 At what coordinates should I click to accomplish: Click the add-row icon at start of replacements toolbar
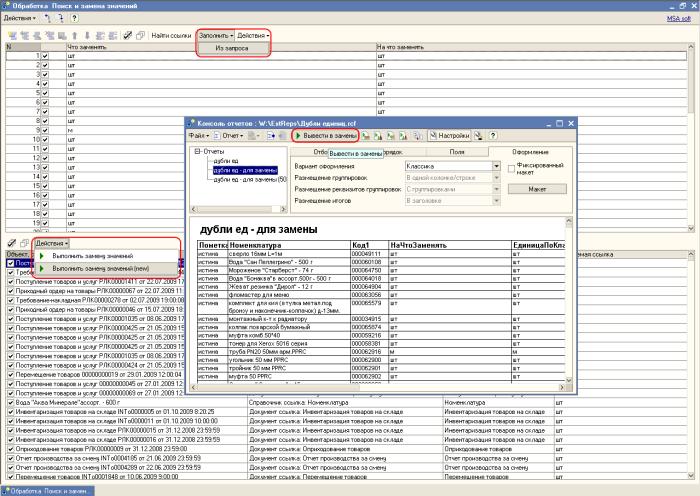(x=12, y=35)
